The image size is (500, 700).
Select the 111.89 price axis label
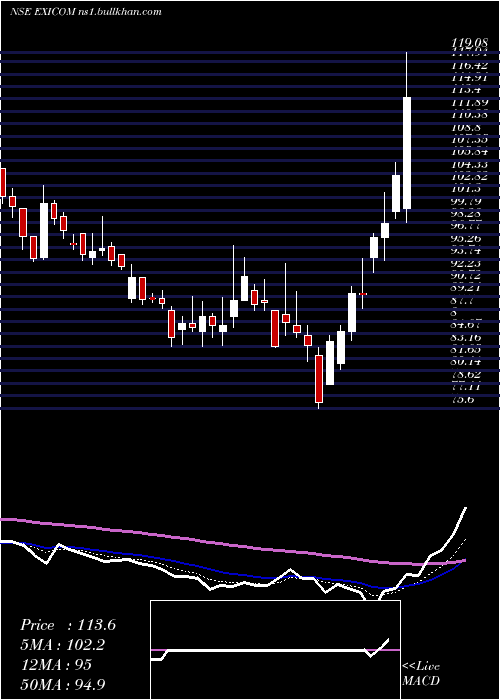point(469,103)
